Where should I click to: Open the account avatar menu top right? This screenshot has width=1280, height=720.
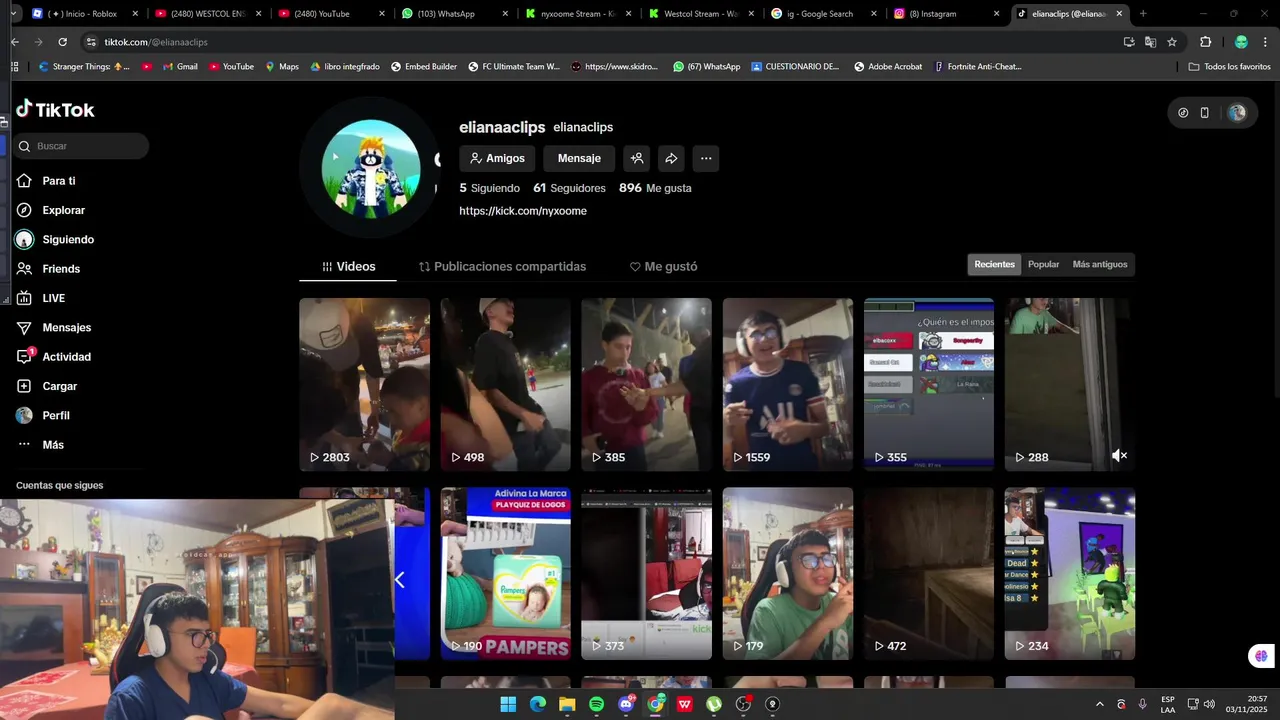[x=1237, y=113]
